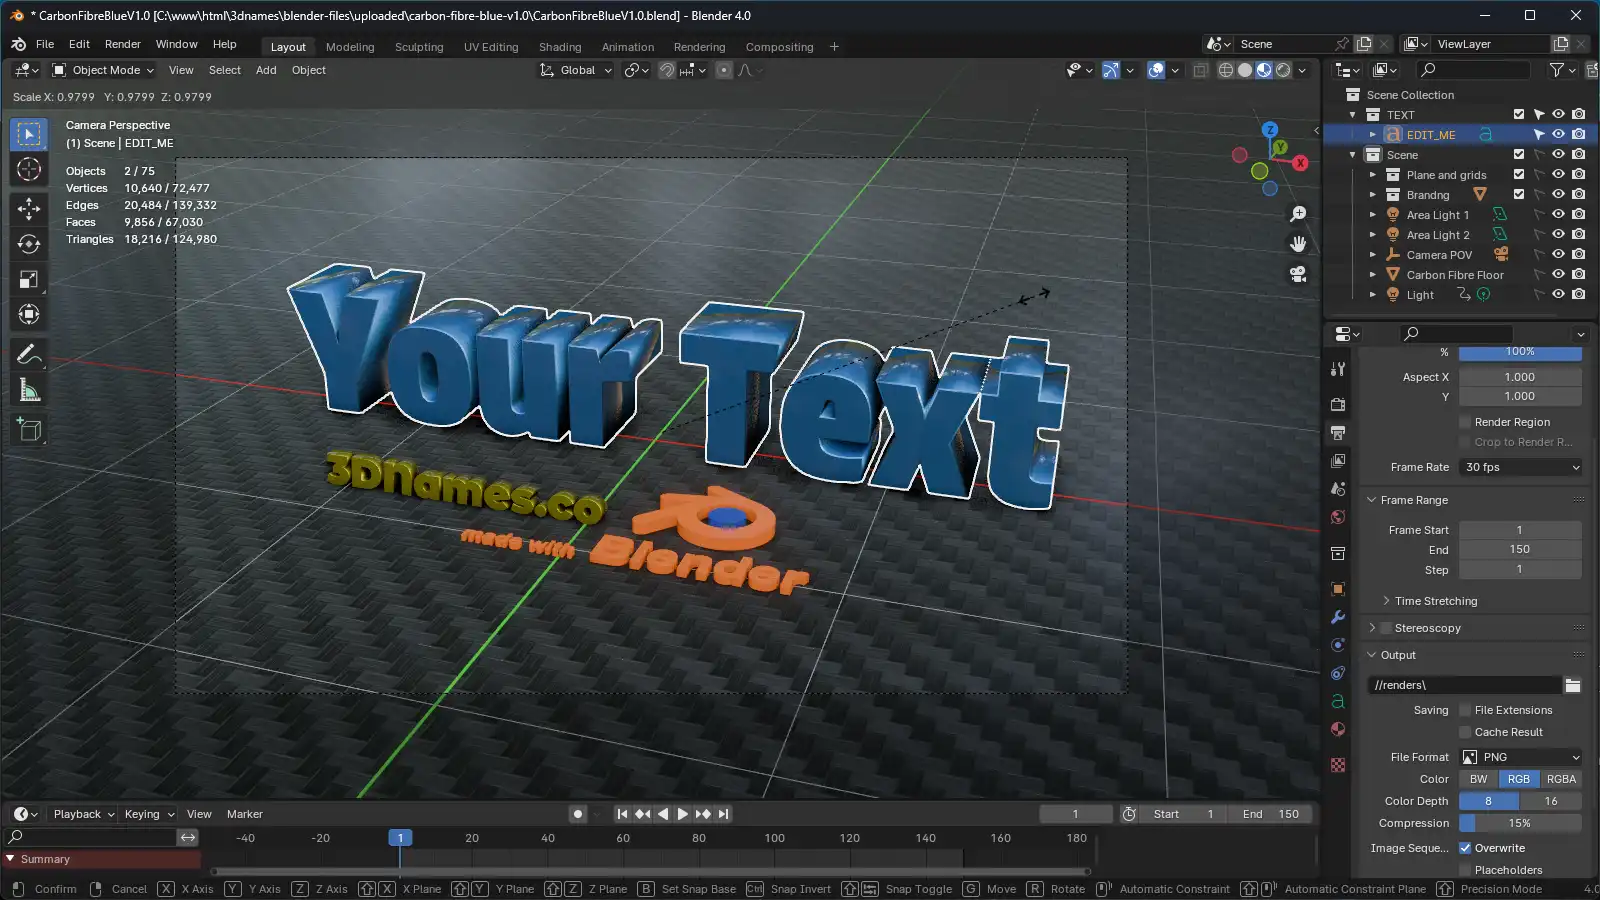Select RGBA color mode button
The width and height of the screenshot is (1600, 900).
[1560, 779]
